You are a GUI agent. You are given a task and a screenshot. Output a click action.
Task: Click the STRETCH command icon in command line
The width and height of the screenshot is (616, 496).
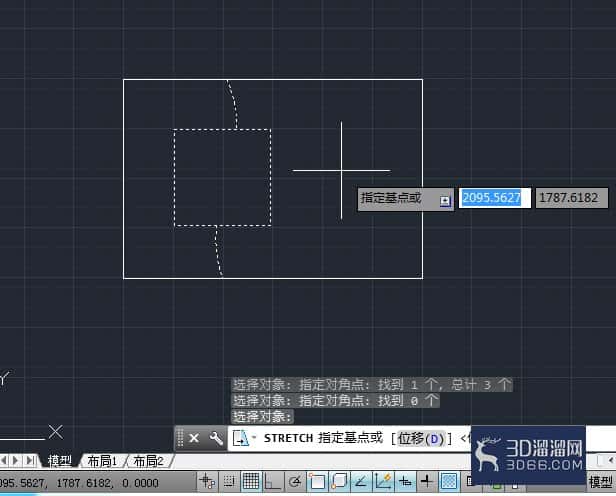[x=240, y=438]
